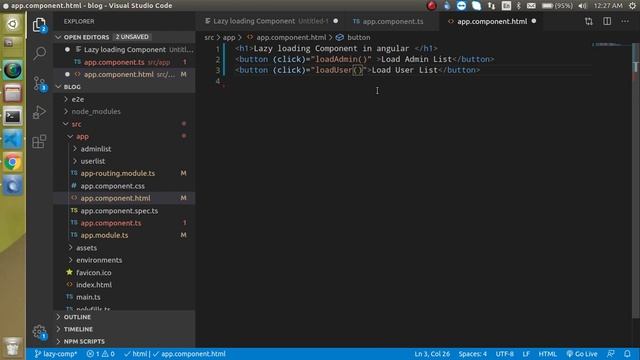
Task: Click the feedback icon in the status bar
Action: (611, 354)
